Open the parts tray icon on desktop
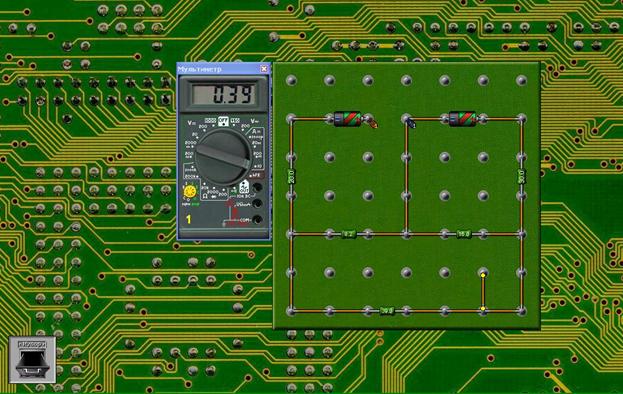The width and height of the screenshot is (623, 394). 33,359
